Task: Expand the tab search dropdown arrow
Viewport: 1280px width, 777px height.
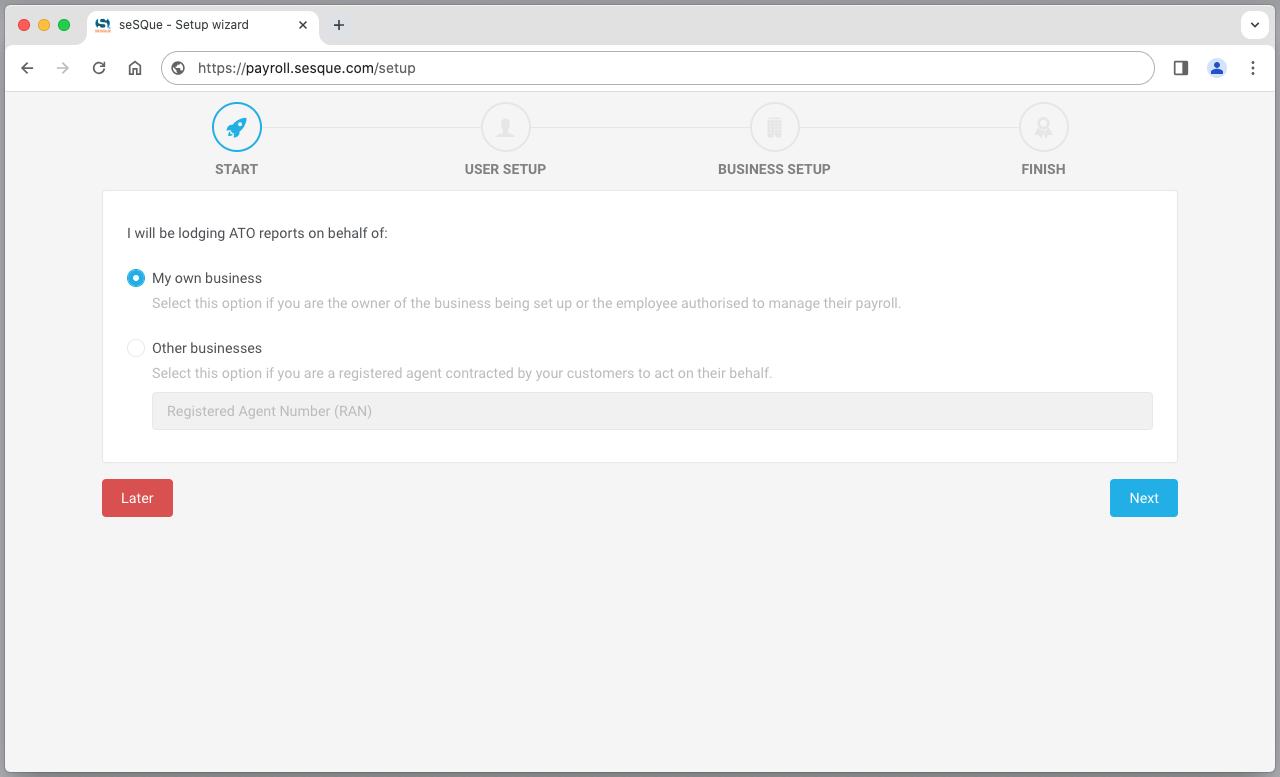Action: click(x=1254, y=25)
